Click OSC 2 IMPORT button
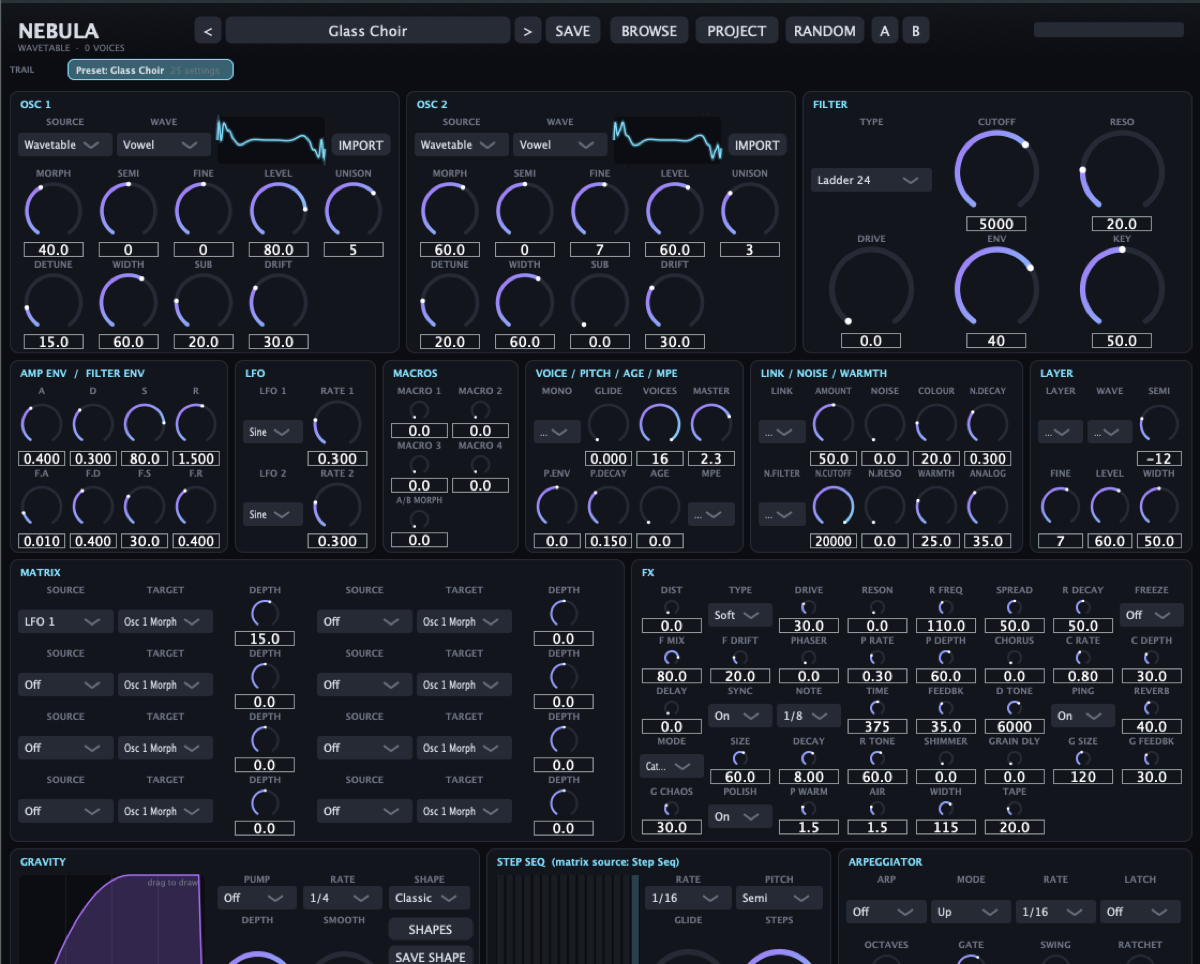Viewport: 1200px width, 964px height. point(757,145)
